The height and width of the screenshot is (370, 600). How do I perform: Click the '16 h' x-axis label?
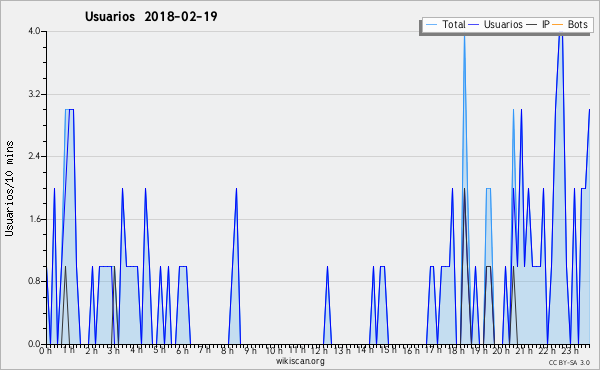[411, 350]
